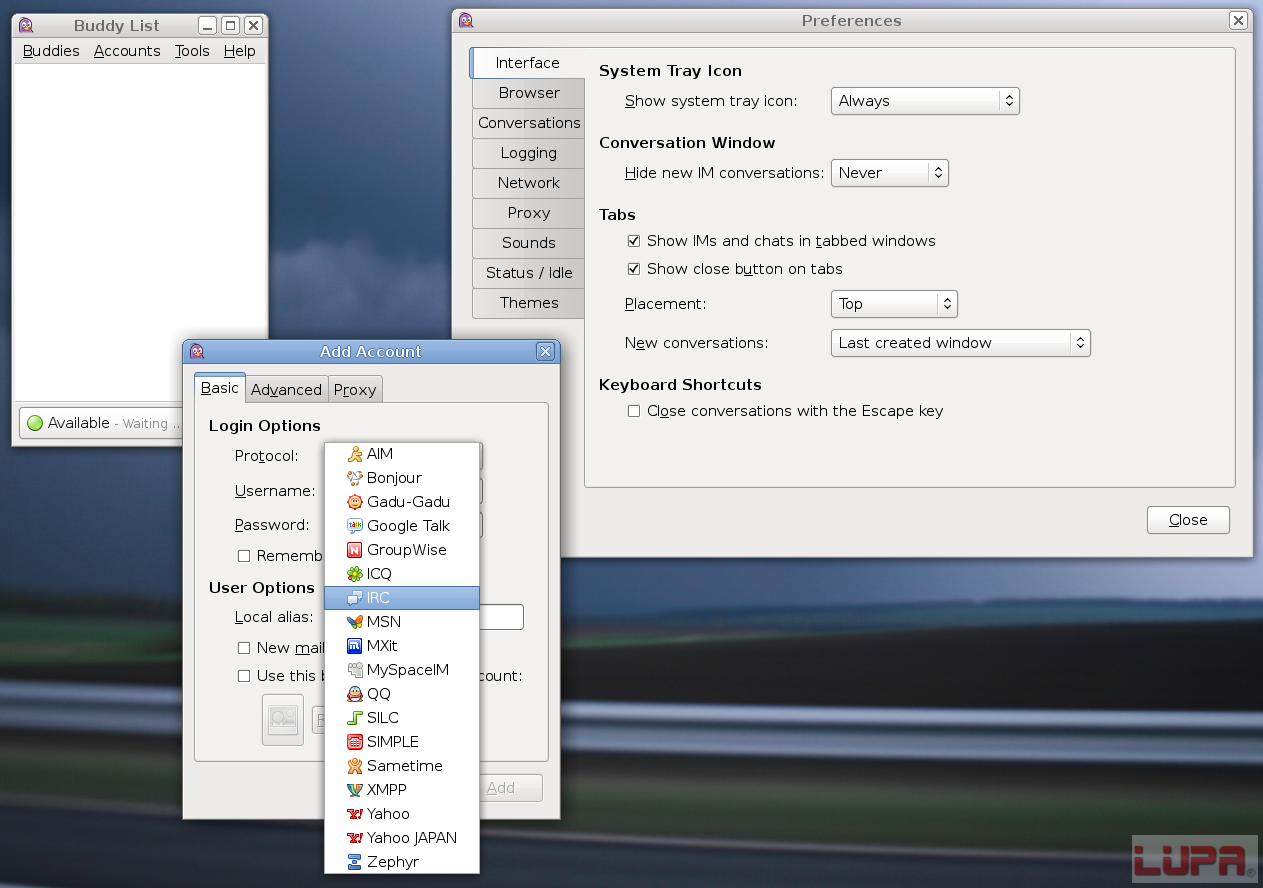Open the Themes preferences tab
Viewport: 1263px width, 888px height.
tap(529, 303)
